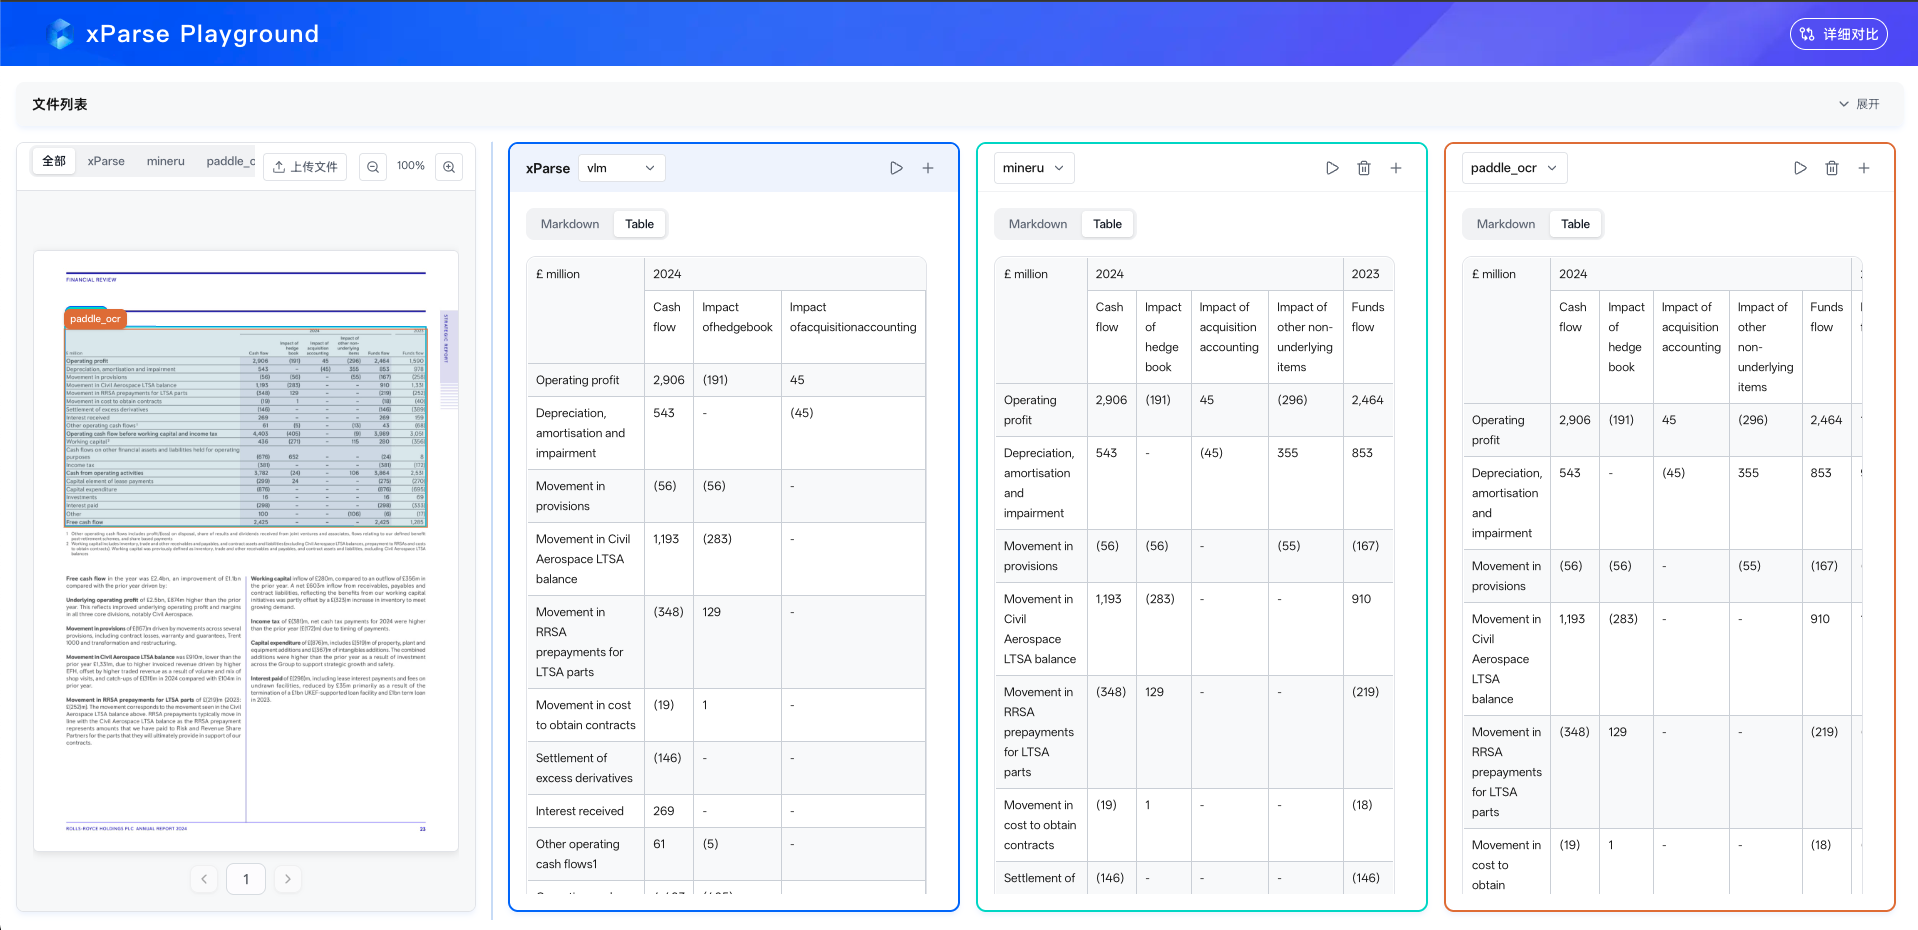Click the page number 1 field
Image resolution: width=1918 pixels, height=930 pixels.
[x=246, y=879]
